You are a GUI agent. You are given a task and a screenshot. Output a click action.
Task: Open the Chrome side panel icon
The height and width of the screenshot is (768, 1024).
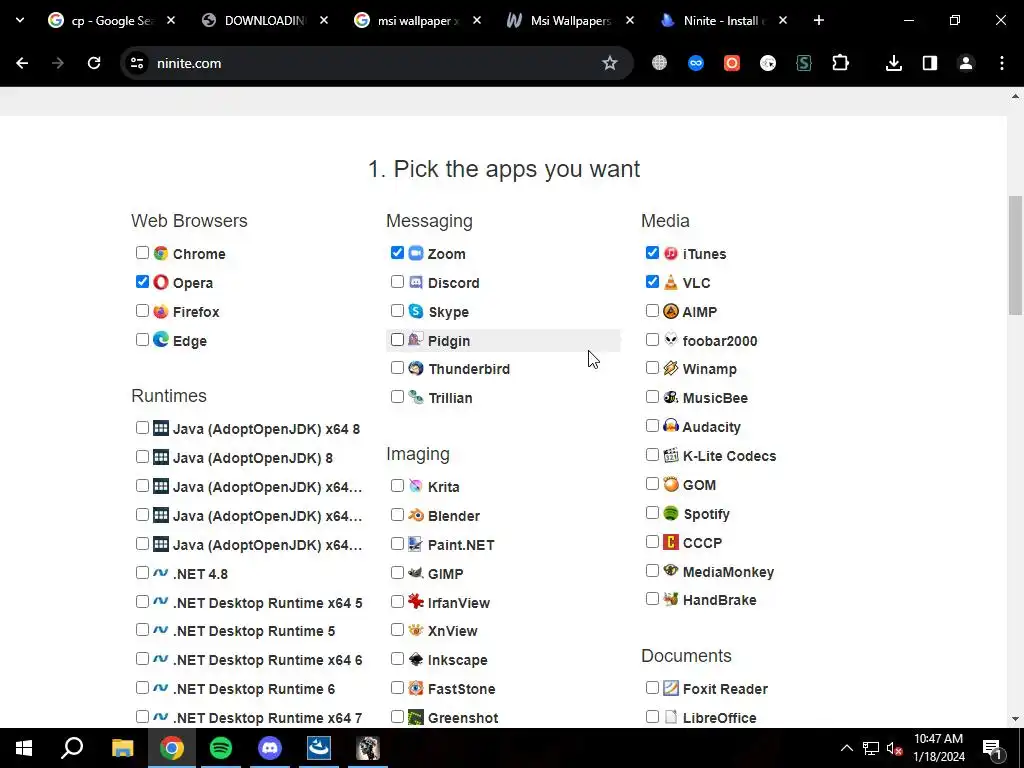[x=929, y=63]
